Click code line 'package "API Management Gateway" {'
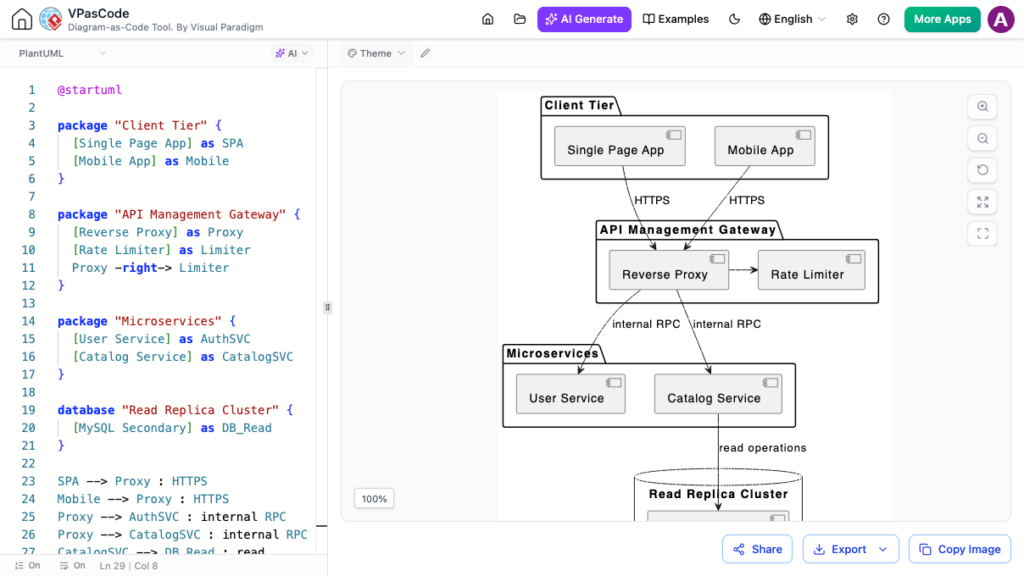The width and height of the screenshot is (1024, 576). [x=178, y=214]
